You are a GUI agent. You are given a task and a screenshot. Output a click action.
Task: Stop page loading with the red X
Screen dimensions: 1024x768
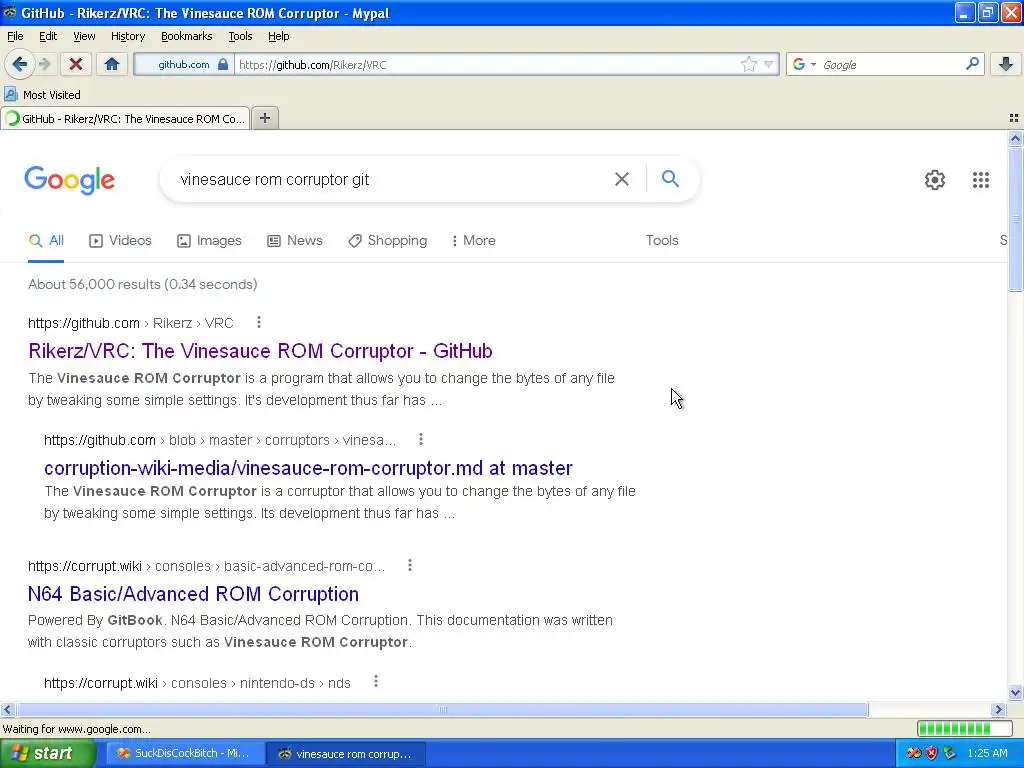(x=76, y=64)
